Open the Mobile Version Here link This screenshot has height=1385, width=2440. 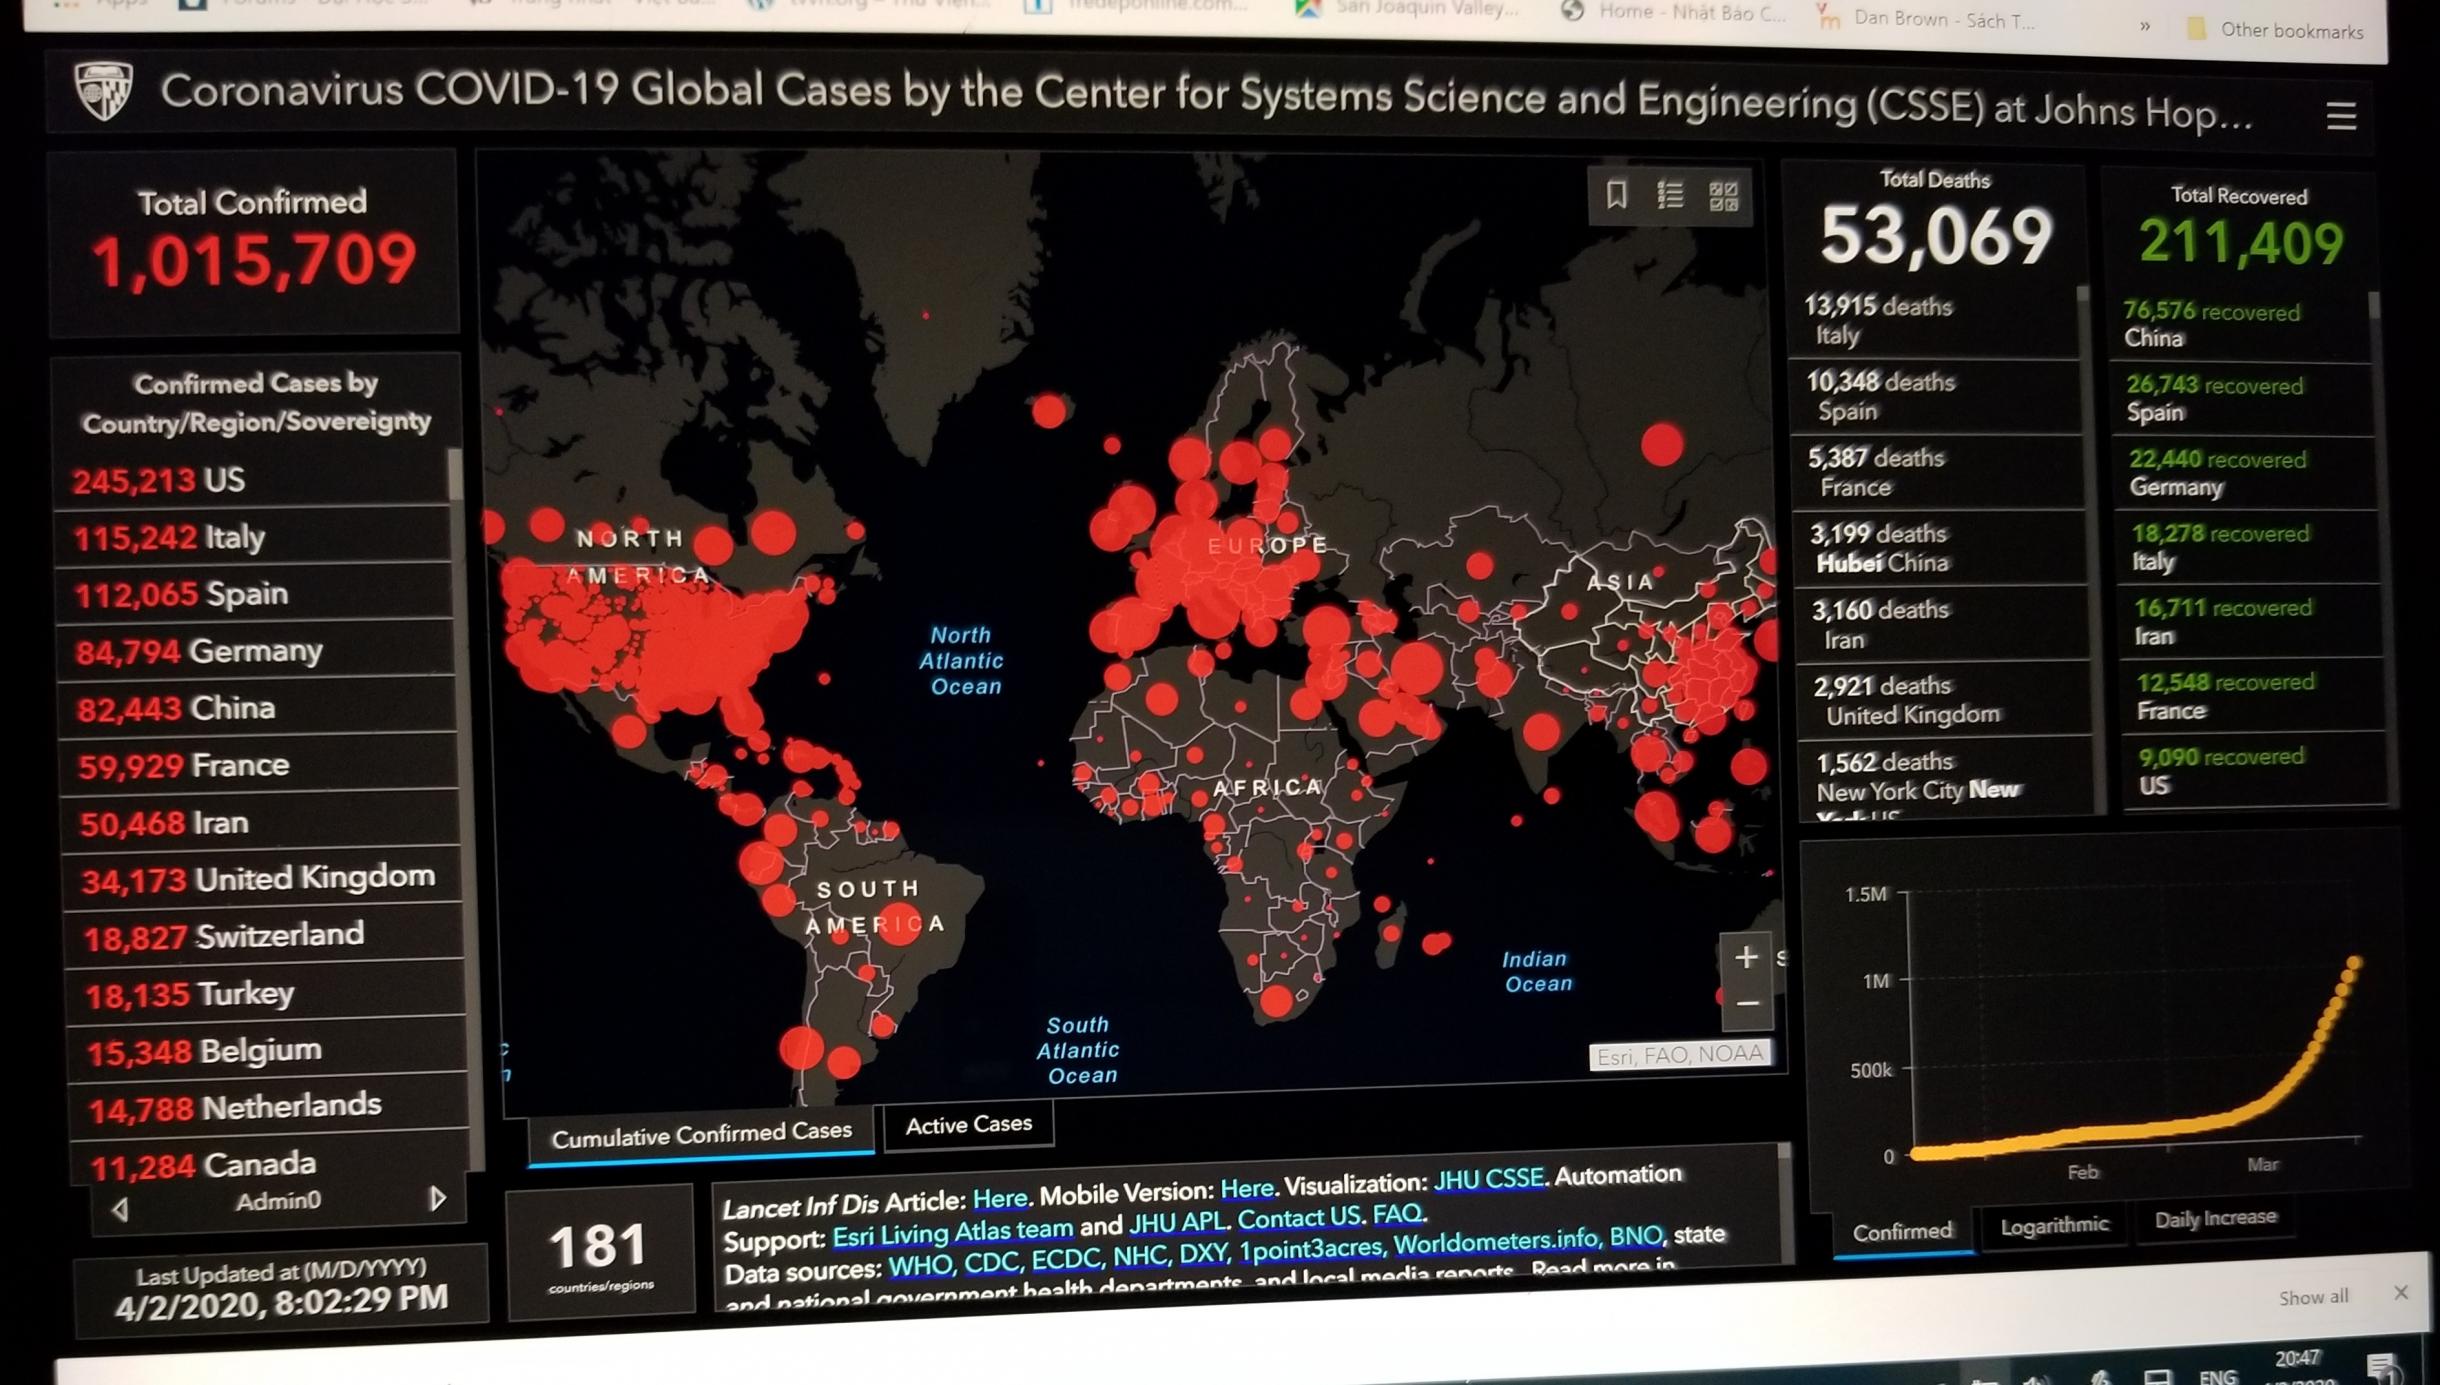click(x=1247, y=1189)
